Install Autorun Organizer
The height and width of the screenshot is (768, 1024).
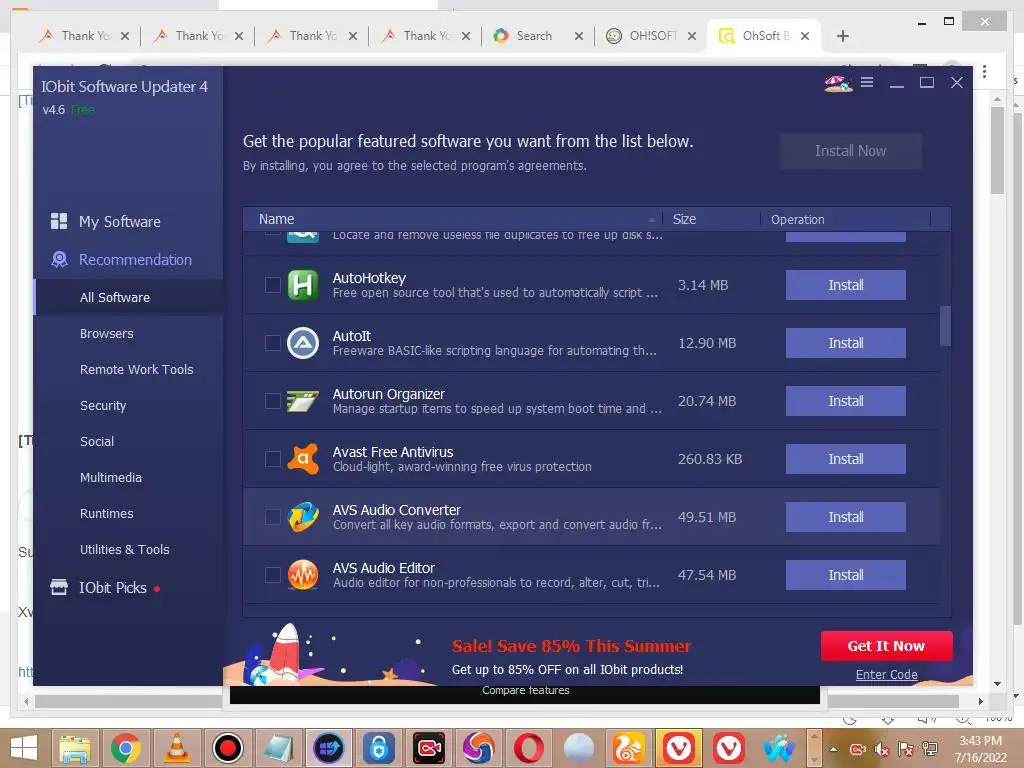coord(845,401)
